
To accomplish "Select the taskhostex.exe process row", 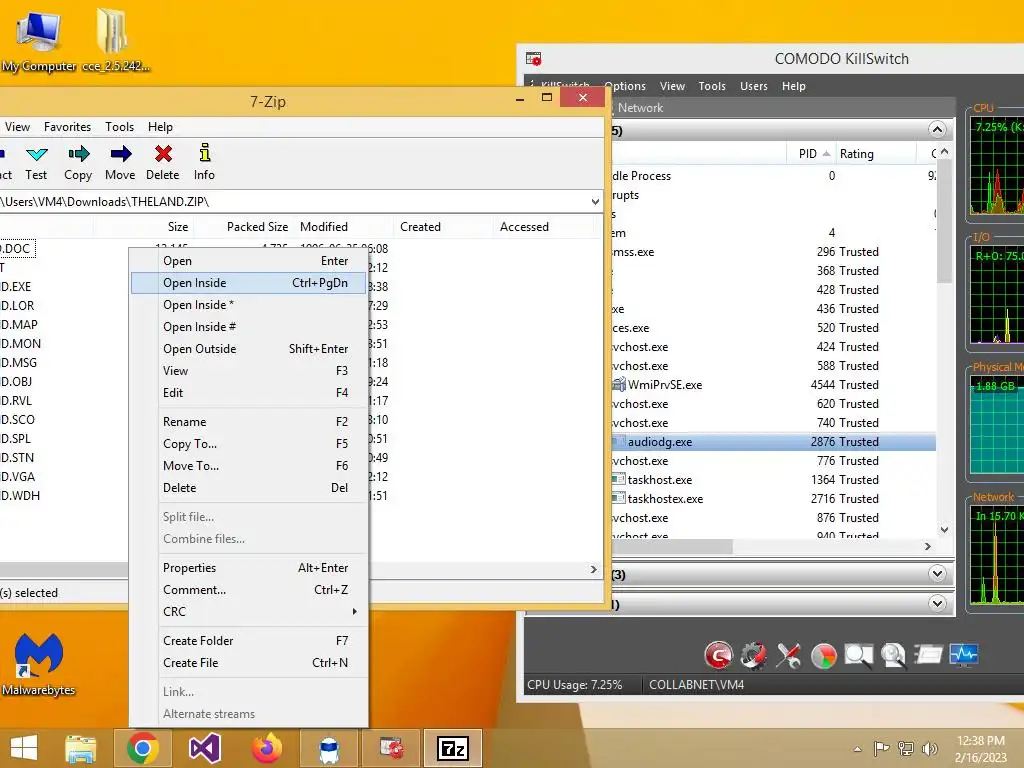I will coord(774,499).
